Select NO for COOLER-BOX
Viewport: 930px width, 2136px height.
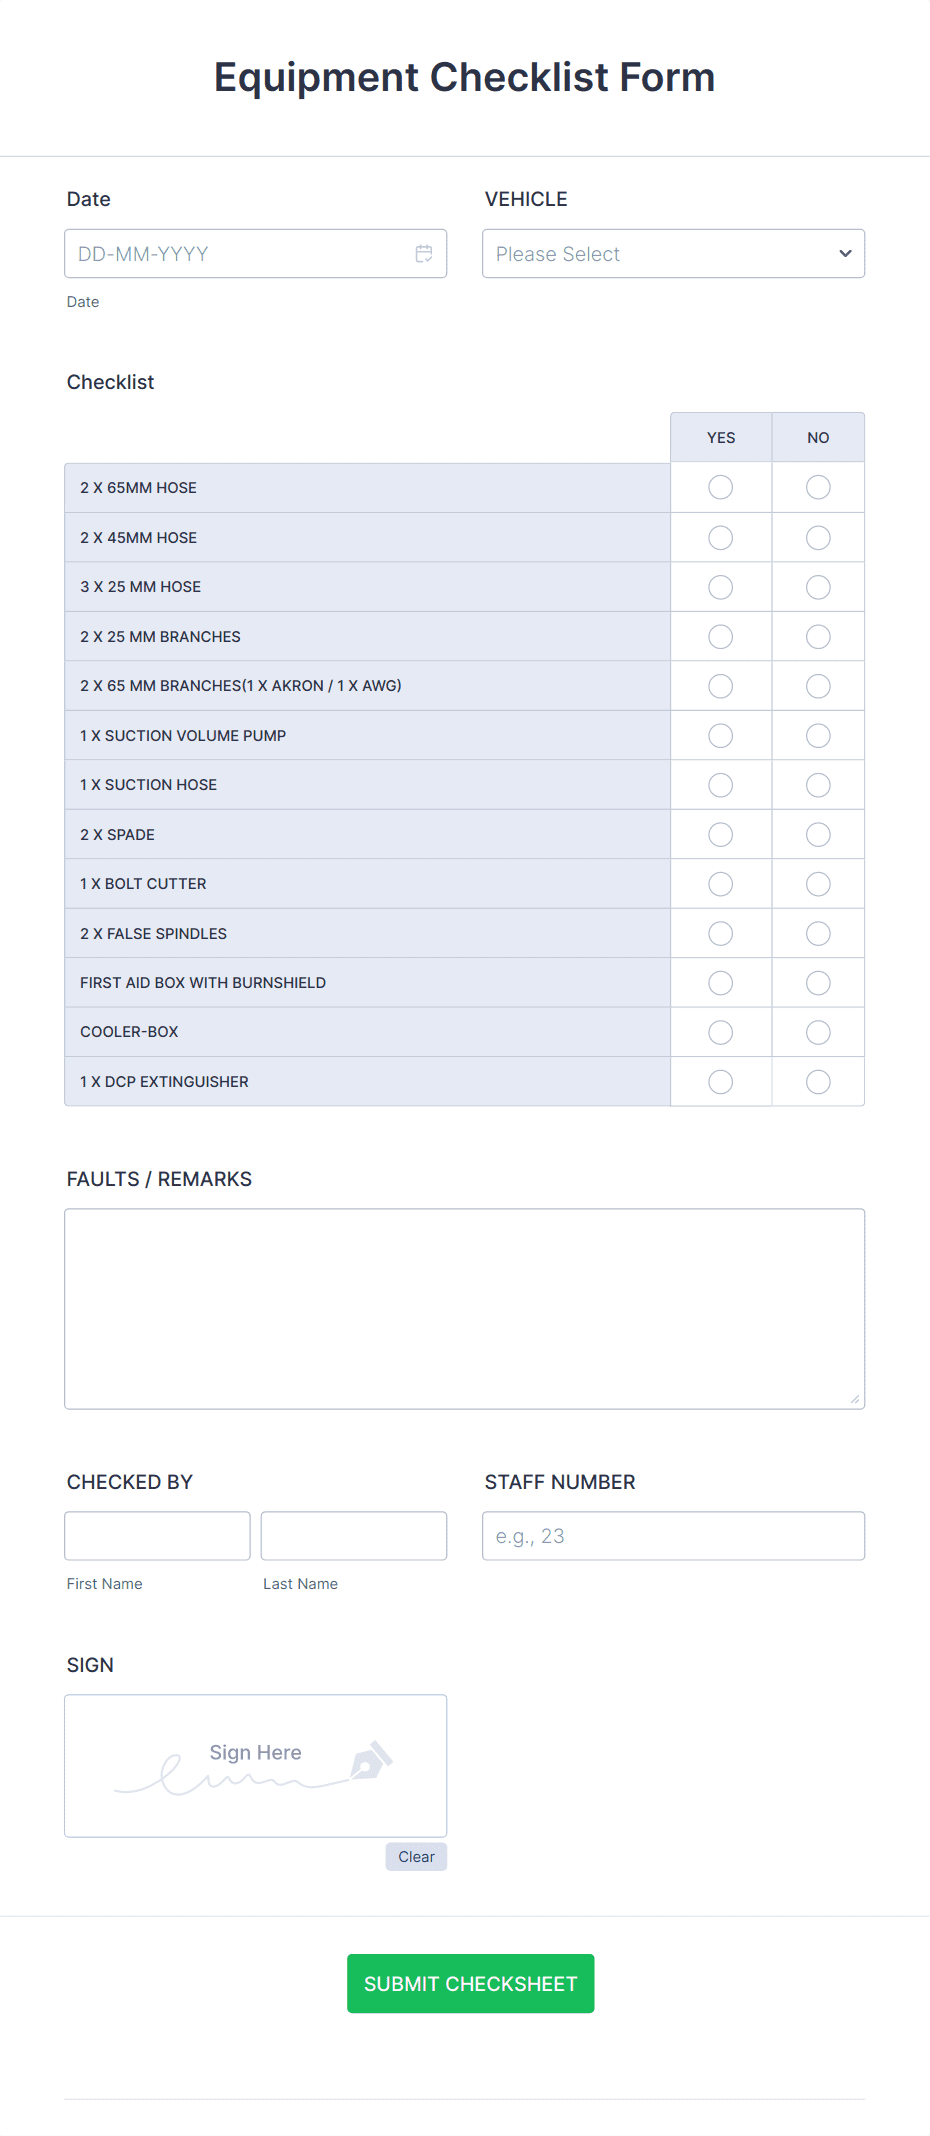(x=817, y=1031)
